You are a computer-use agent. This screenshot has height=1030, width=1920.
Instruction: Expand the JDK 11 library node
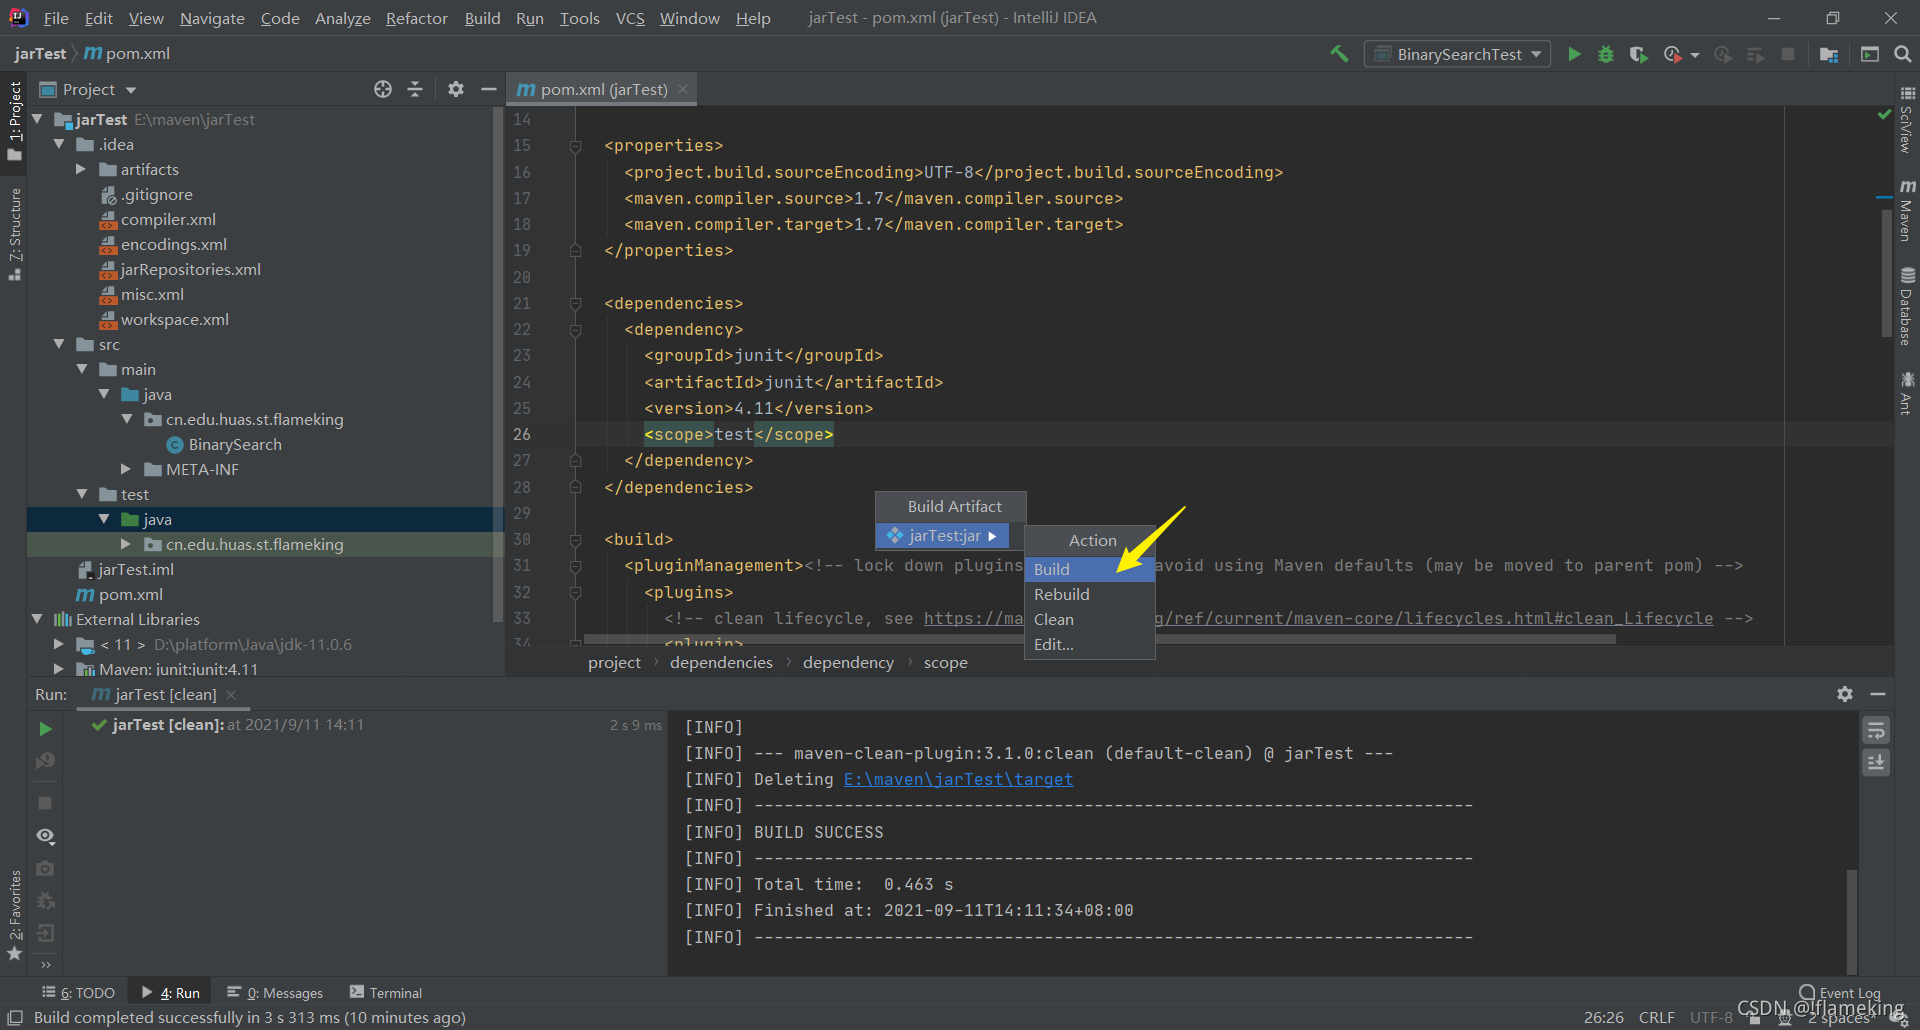pyautogui.click(x=59, y=644)
